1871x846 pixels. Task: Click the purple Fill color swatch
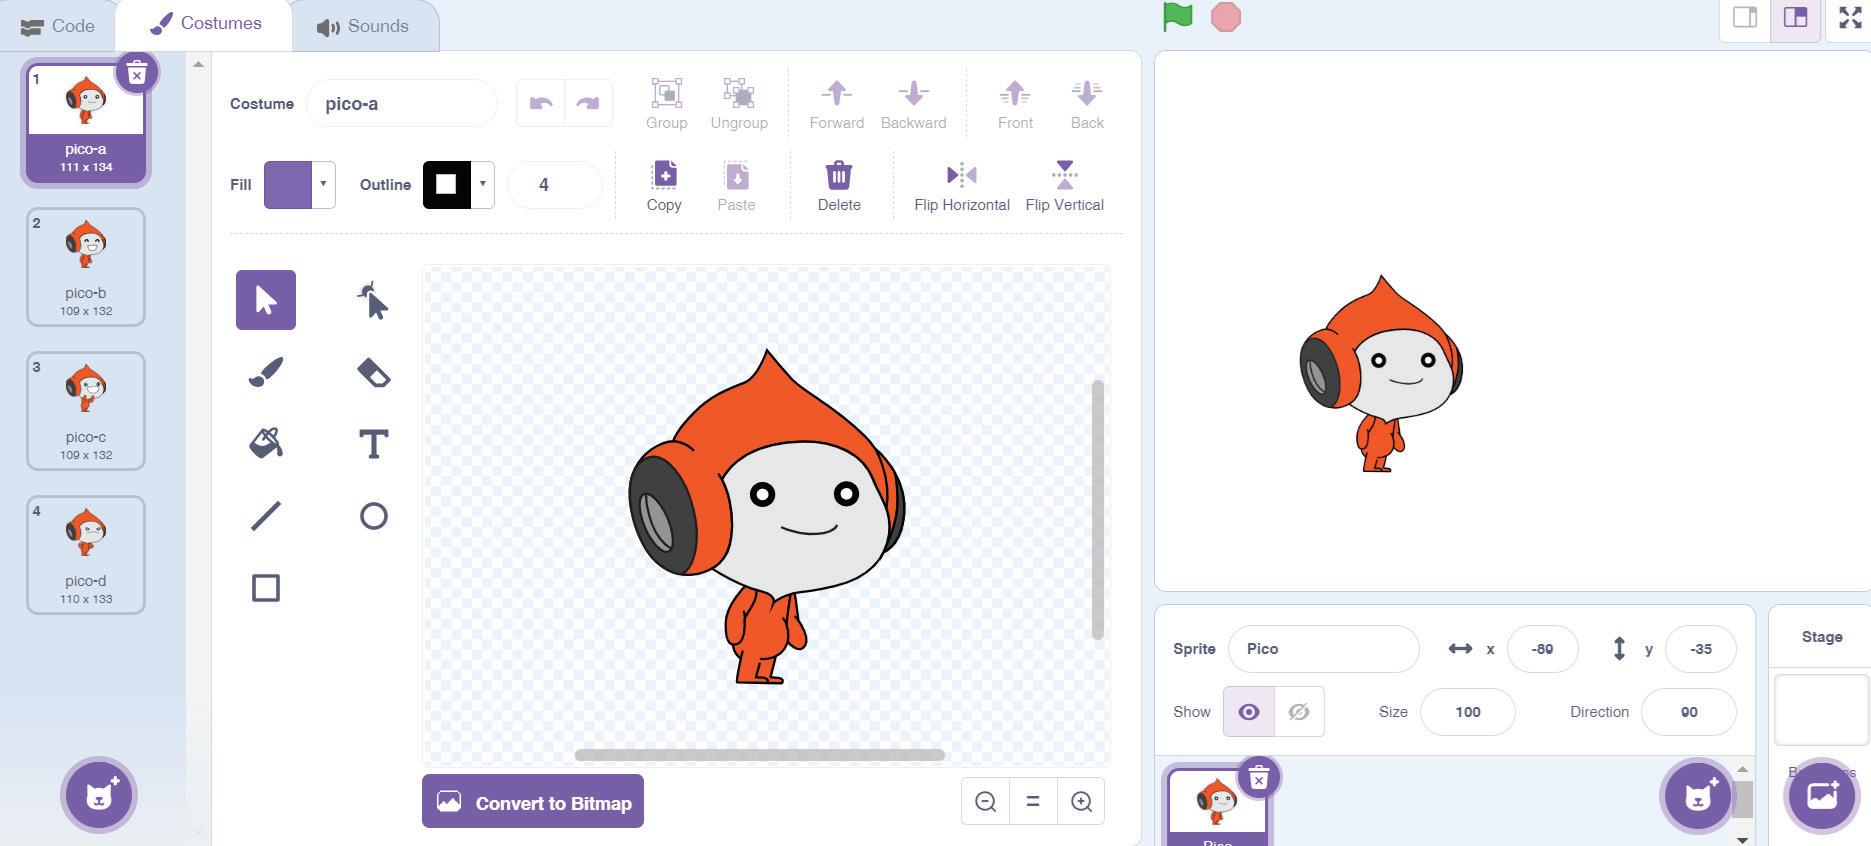[288, 184]
